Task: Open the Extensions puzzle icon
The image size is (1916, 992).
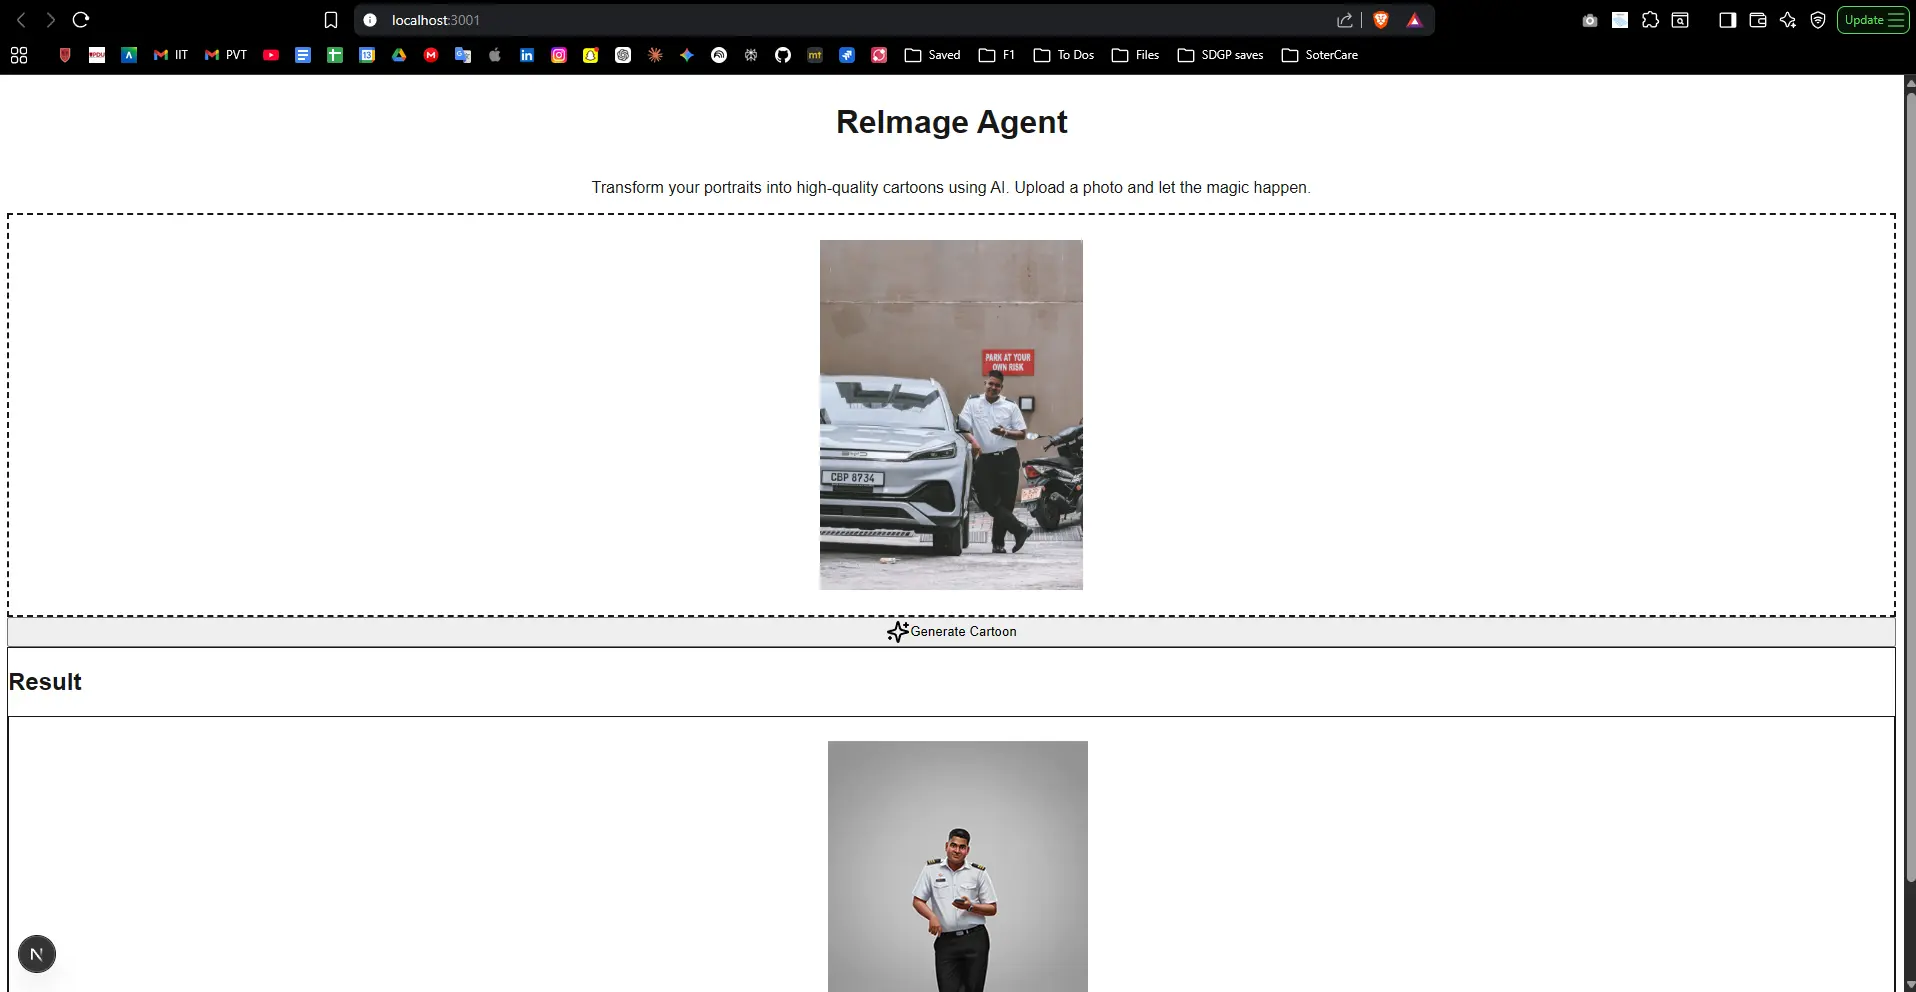Action: point(1649,20)
